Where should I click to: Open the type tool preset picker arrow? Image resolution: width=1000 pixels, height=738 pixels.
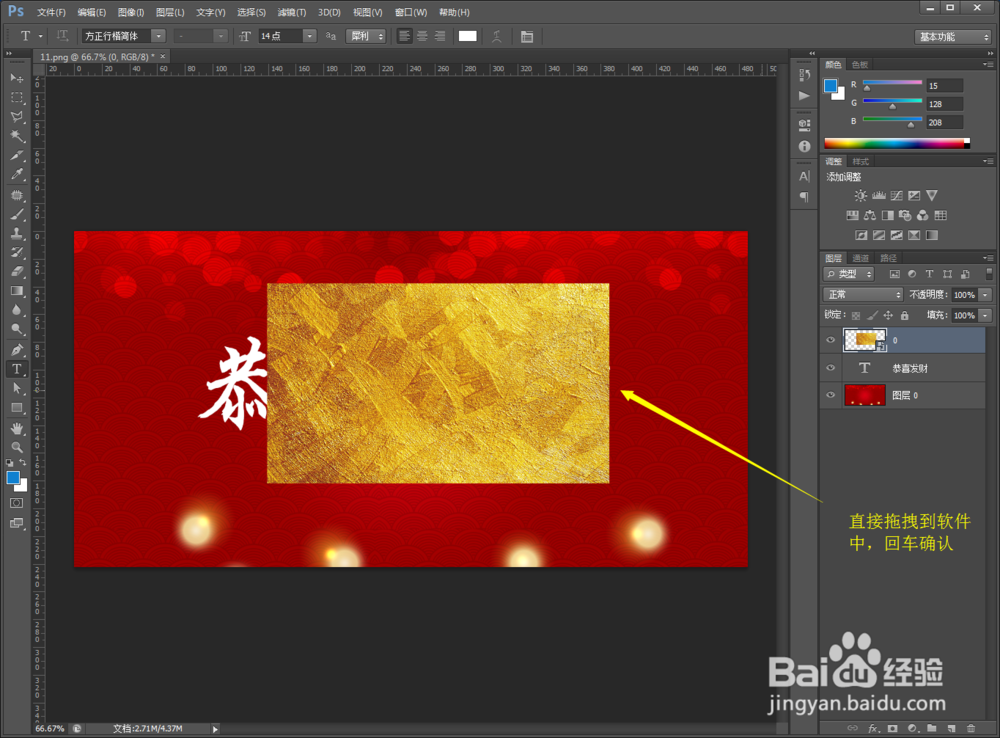(41, 36)
